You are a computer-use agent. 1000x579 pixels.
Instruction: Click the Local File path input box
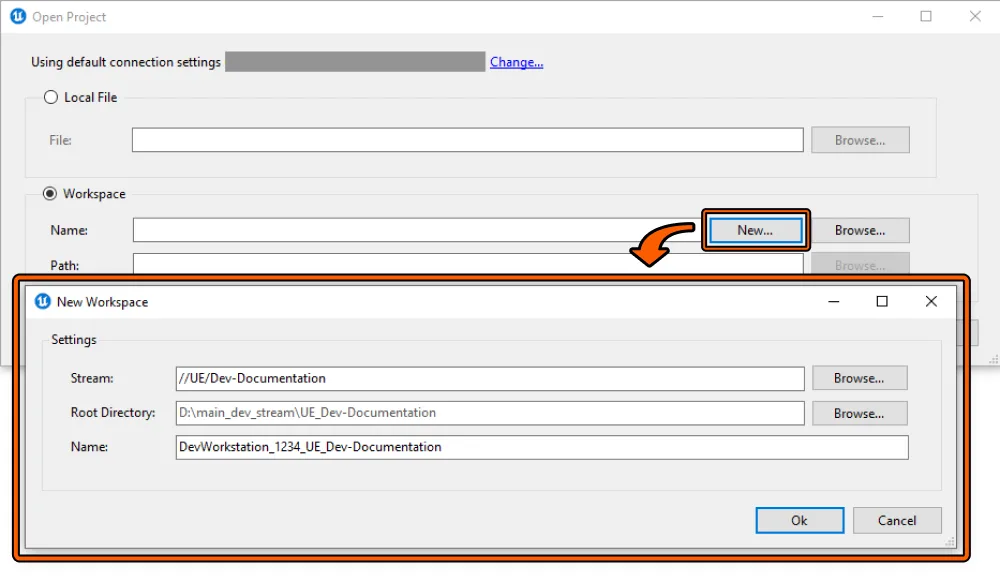[x=467, y=140]
